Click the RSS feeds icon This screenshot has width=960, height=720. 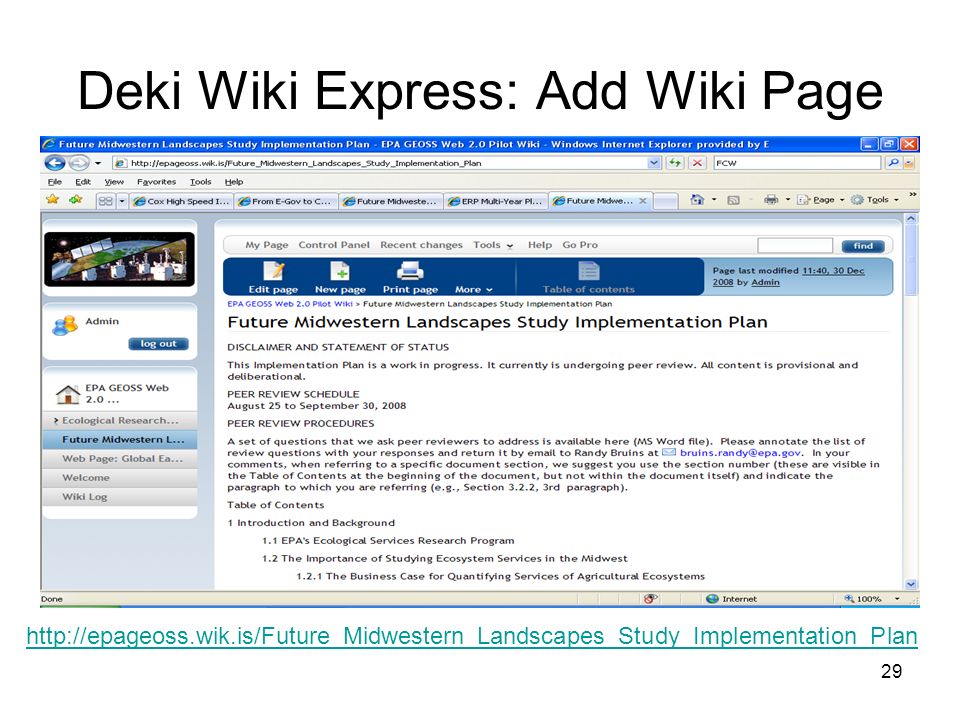733,200
